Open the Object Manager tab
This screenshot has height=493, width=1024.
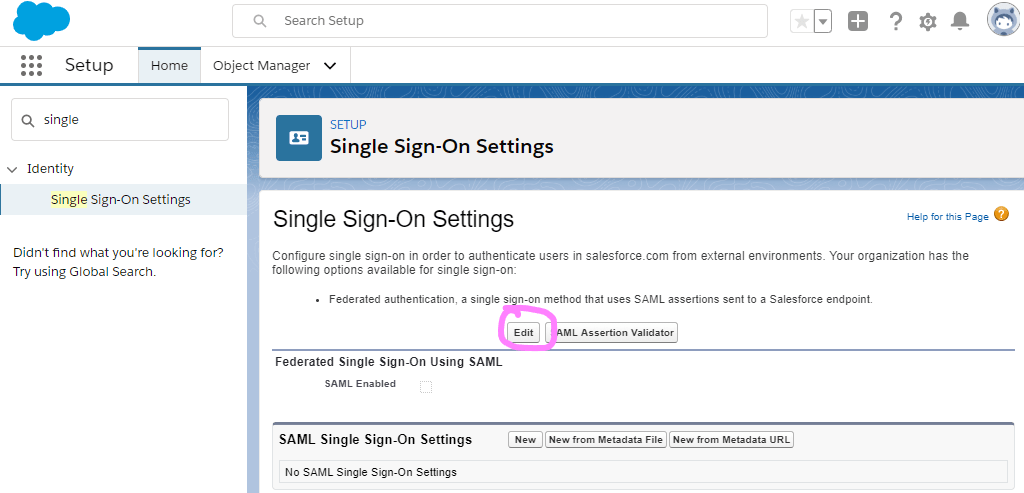click(261, 66)
